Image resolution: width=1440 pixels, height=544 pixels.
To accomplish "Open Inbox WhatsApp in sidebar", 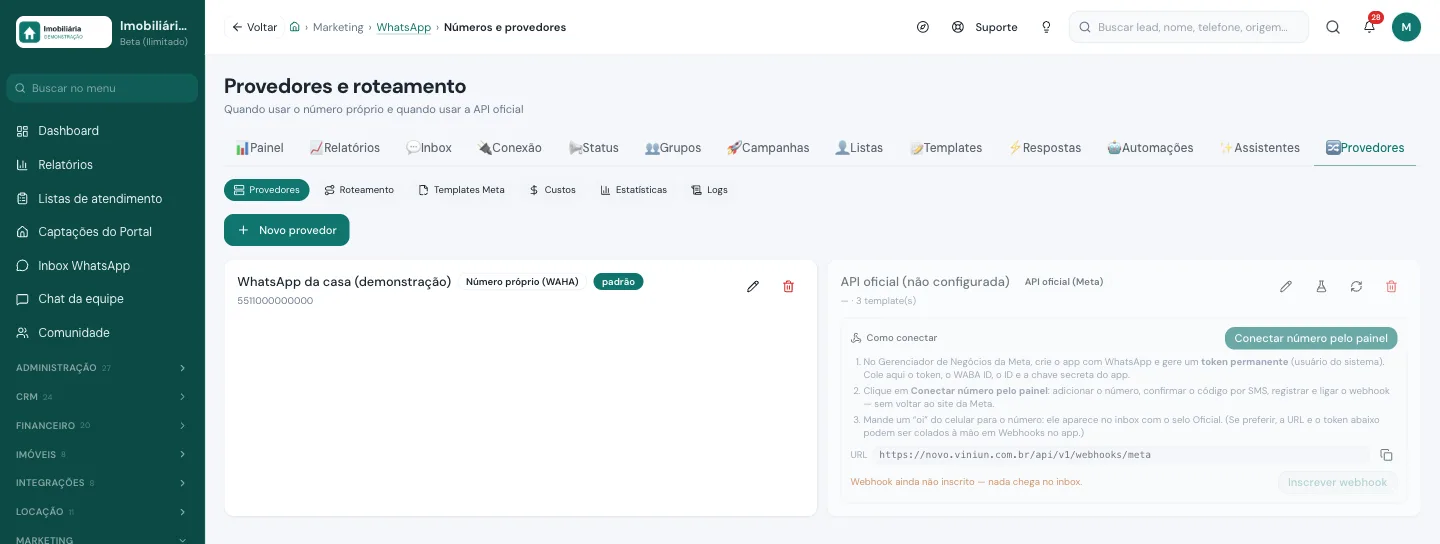I will (102, 266).
